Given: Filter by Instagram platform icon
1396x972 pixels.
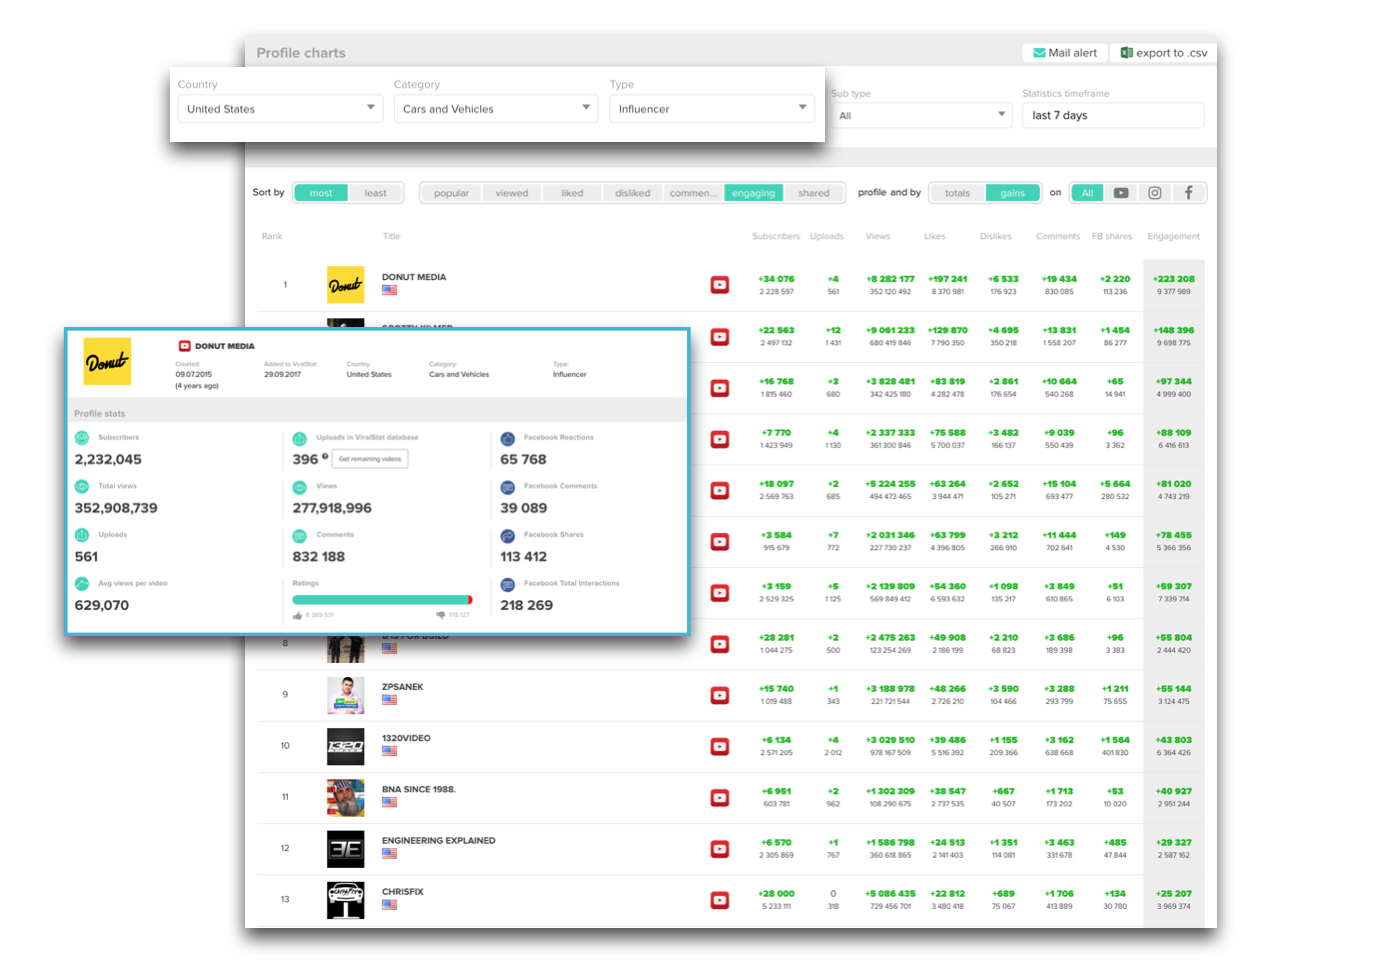Looking at the screenshot, I should [x=1155, y=193].
